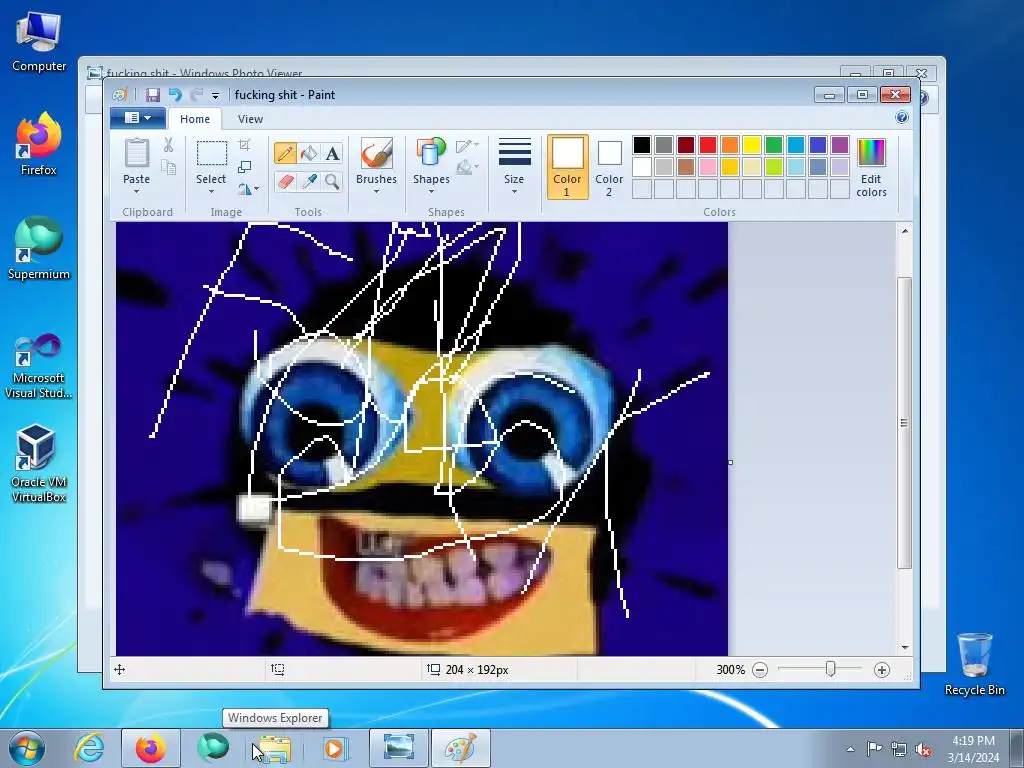Click the Supermium desktop icon

click(x=39, y=248)
